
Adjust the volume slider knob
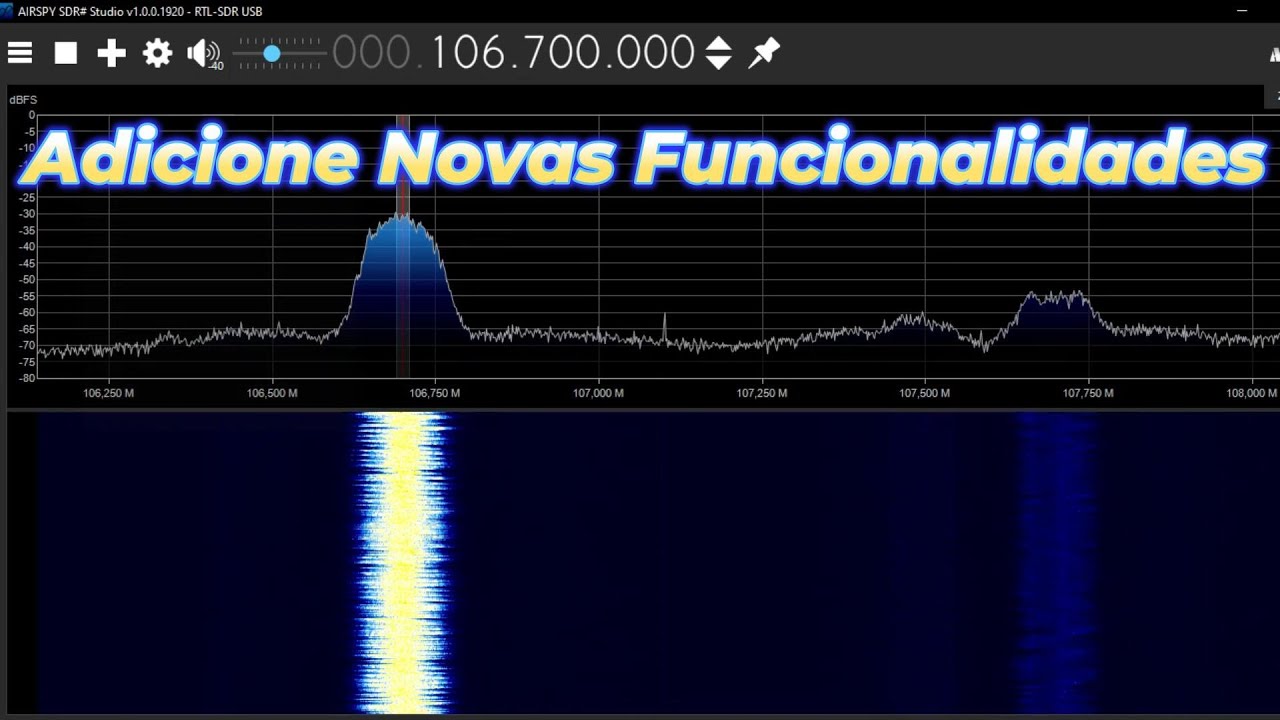(271, 53)
